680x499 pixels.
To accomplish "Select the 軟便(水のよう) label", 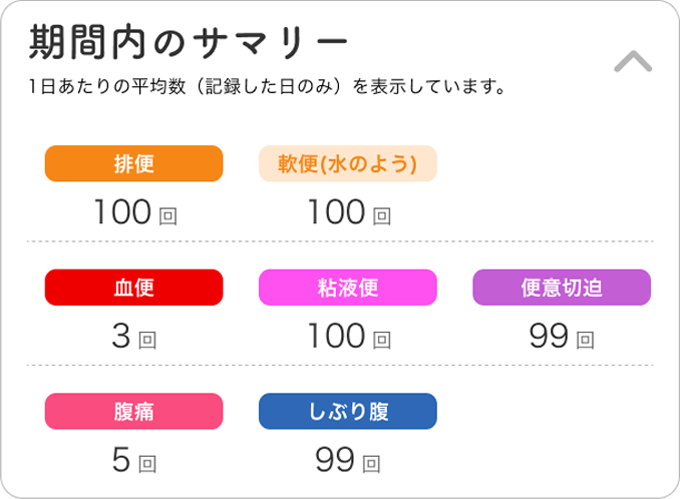I will (348, 163).
